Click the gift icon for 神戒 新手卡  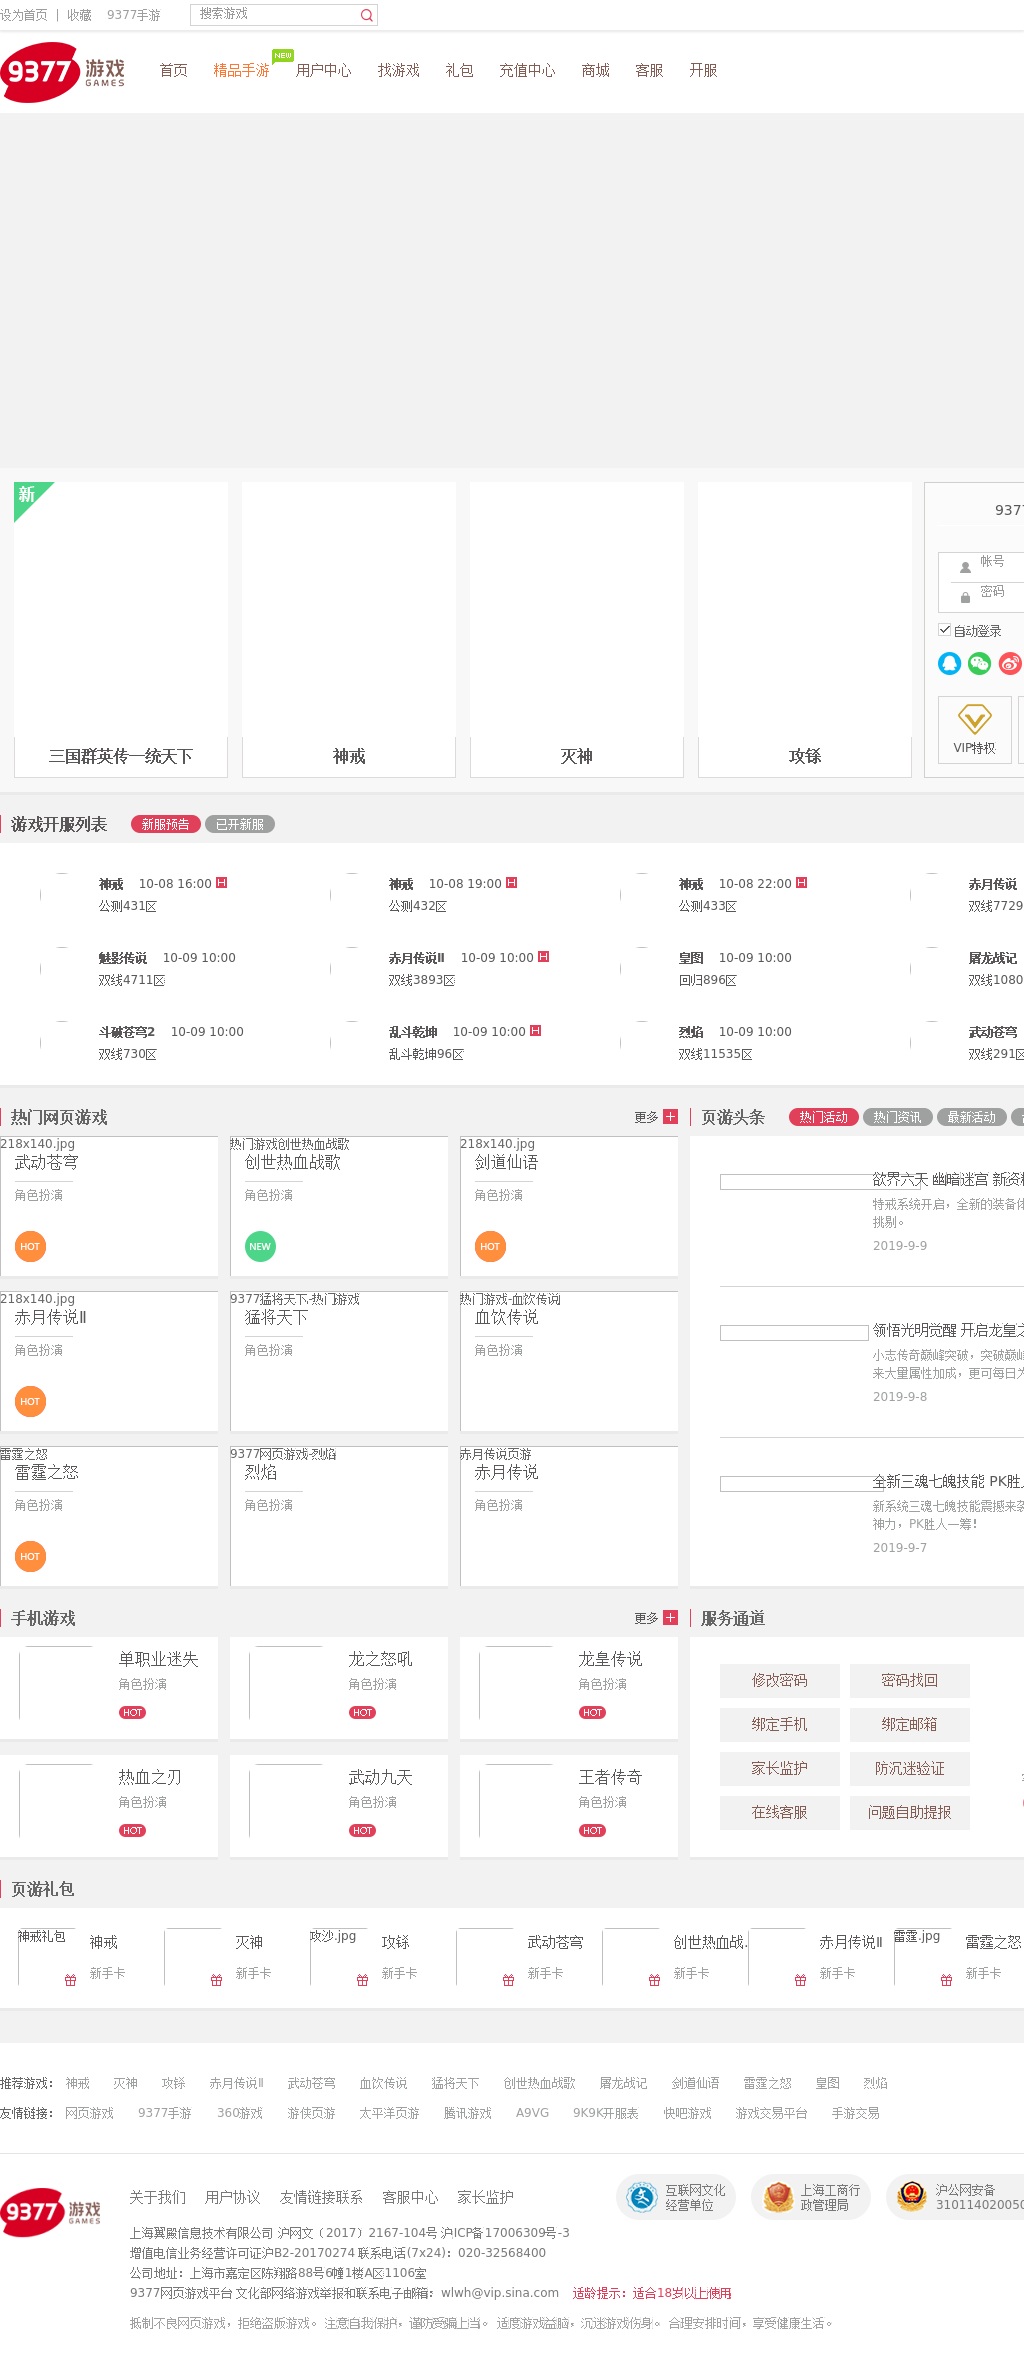tap(70, 1980)
